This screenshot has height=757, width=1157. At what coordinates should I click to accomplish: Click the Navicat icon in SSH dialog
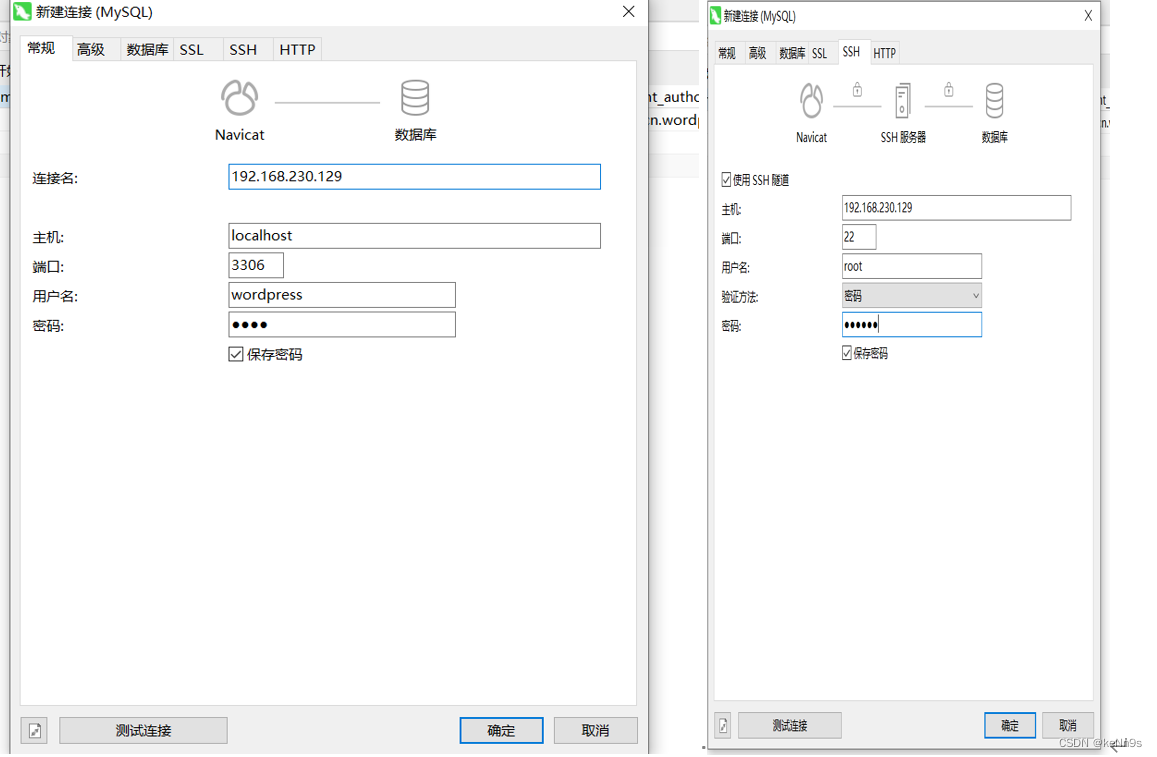click(x=812, y=101)
